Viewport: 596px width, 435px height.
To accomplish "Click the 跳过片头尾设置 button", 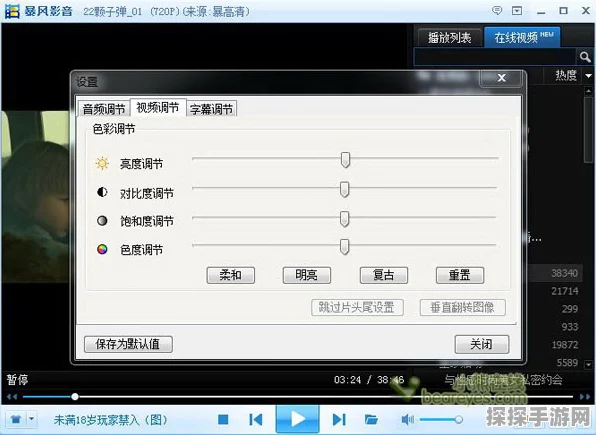I will point(357,307).
